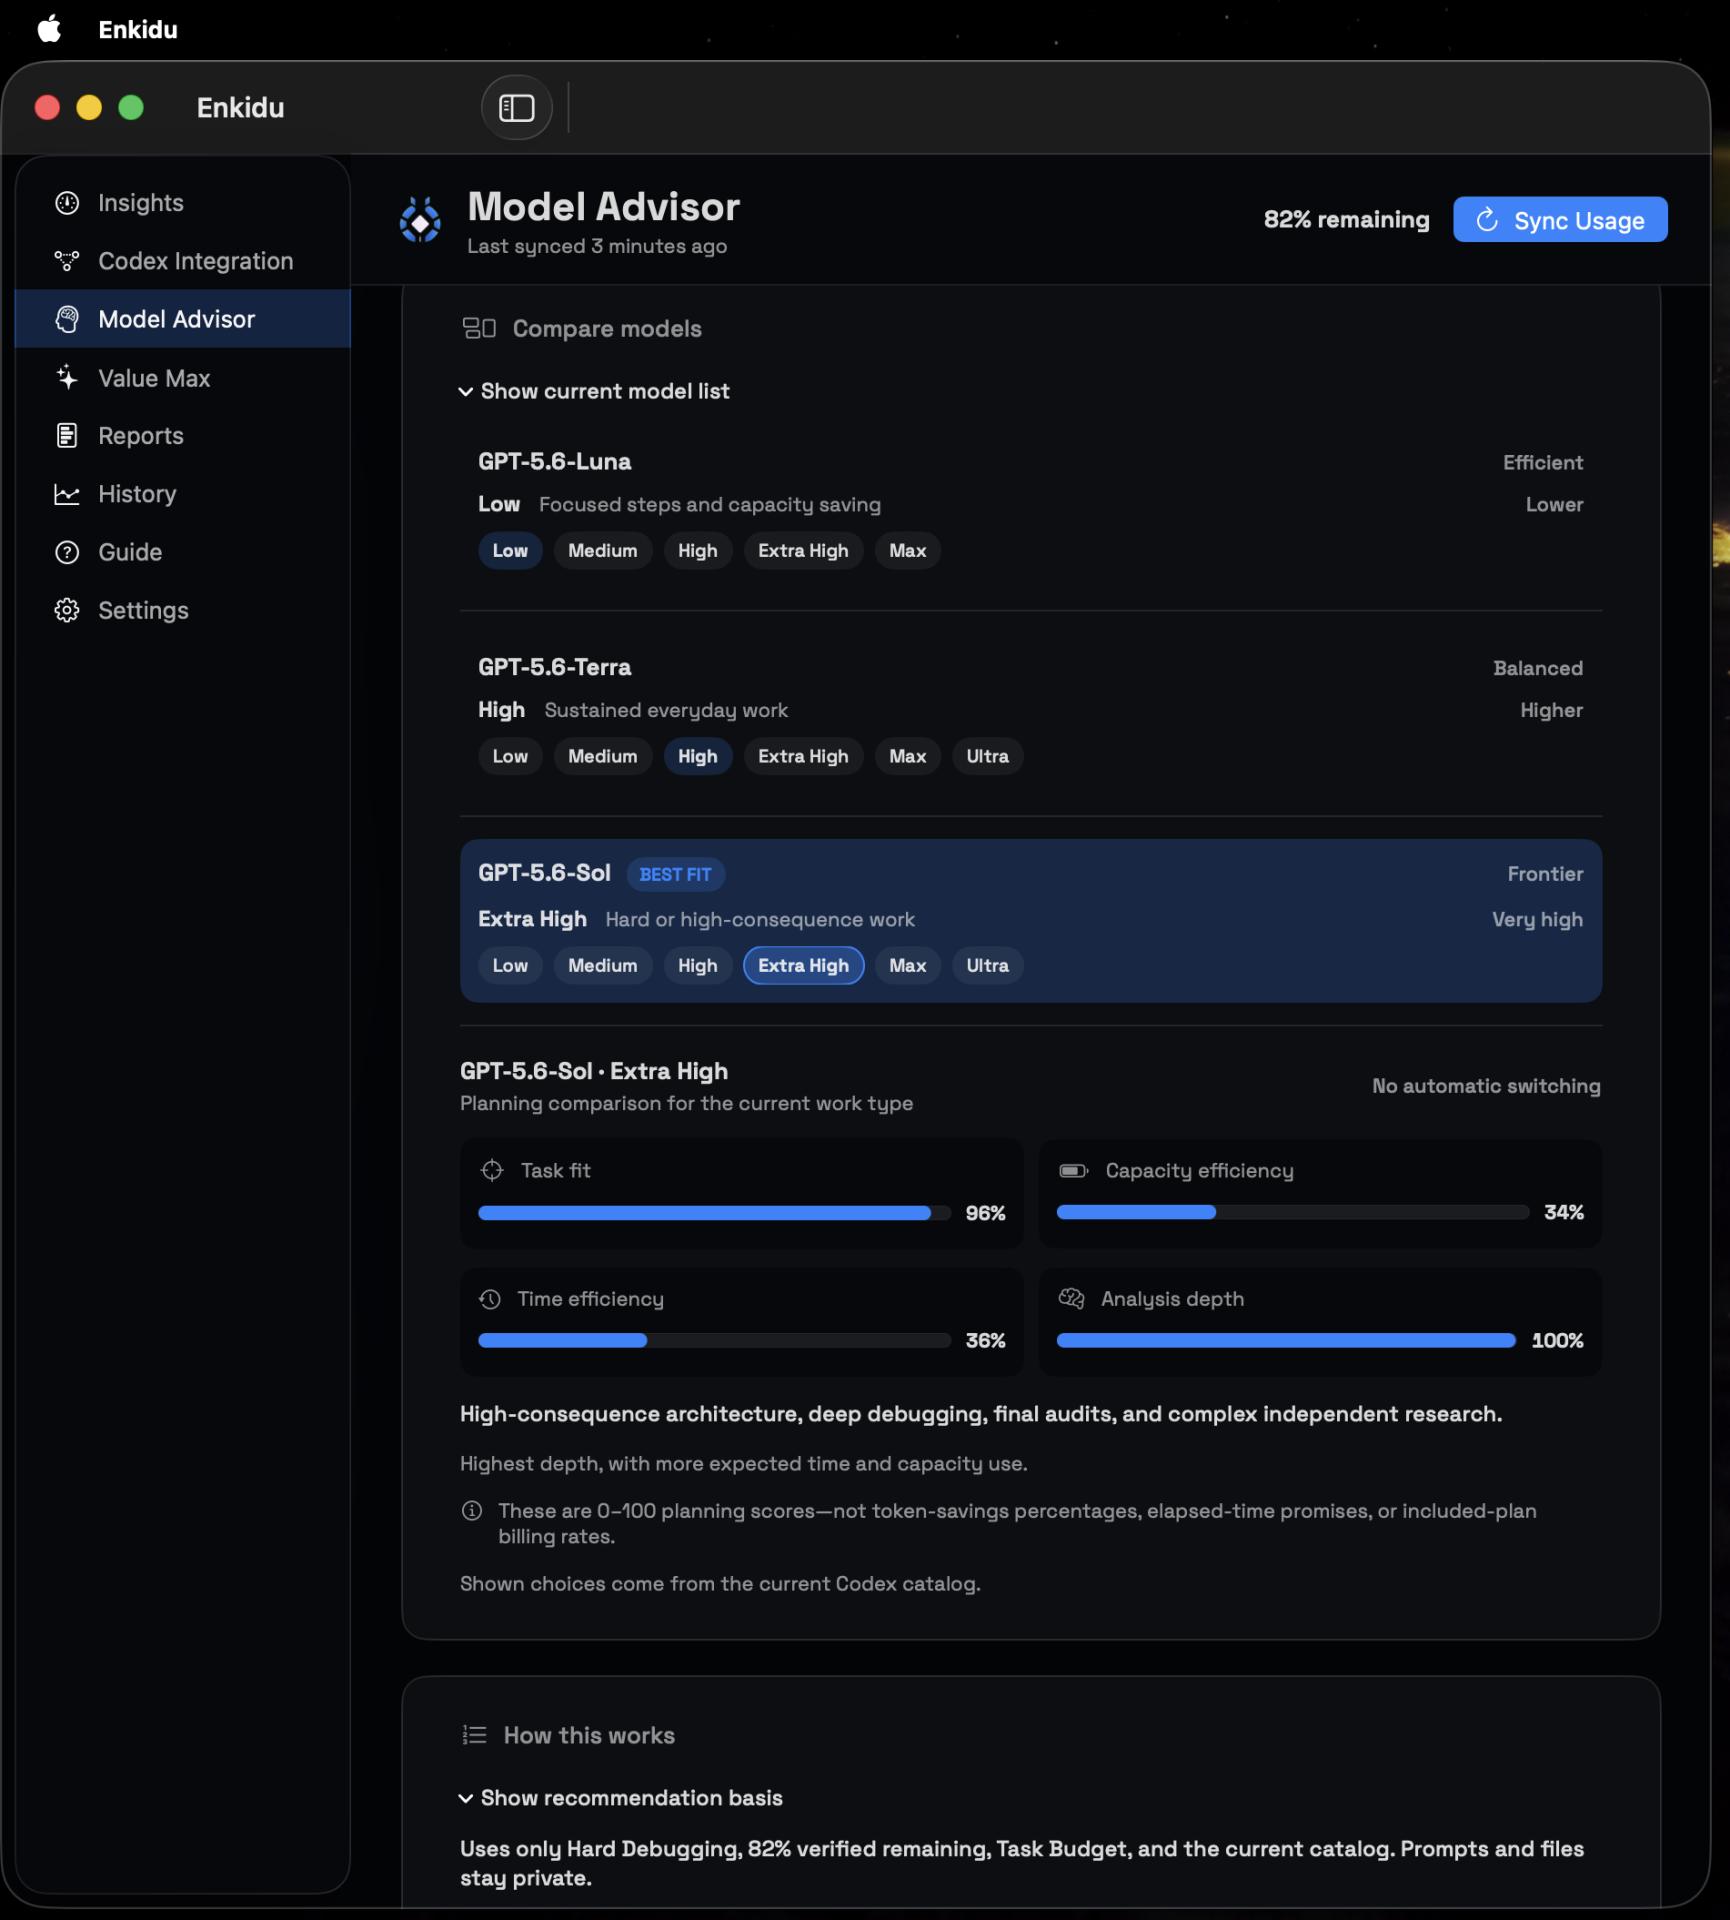Select High effort for GPT-5.6-Sol
The width and height of the screenshot is (1730, 1920).
pyautogui.click(x=697, y=965)
